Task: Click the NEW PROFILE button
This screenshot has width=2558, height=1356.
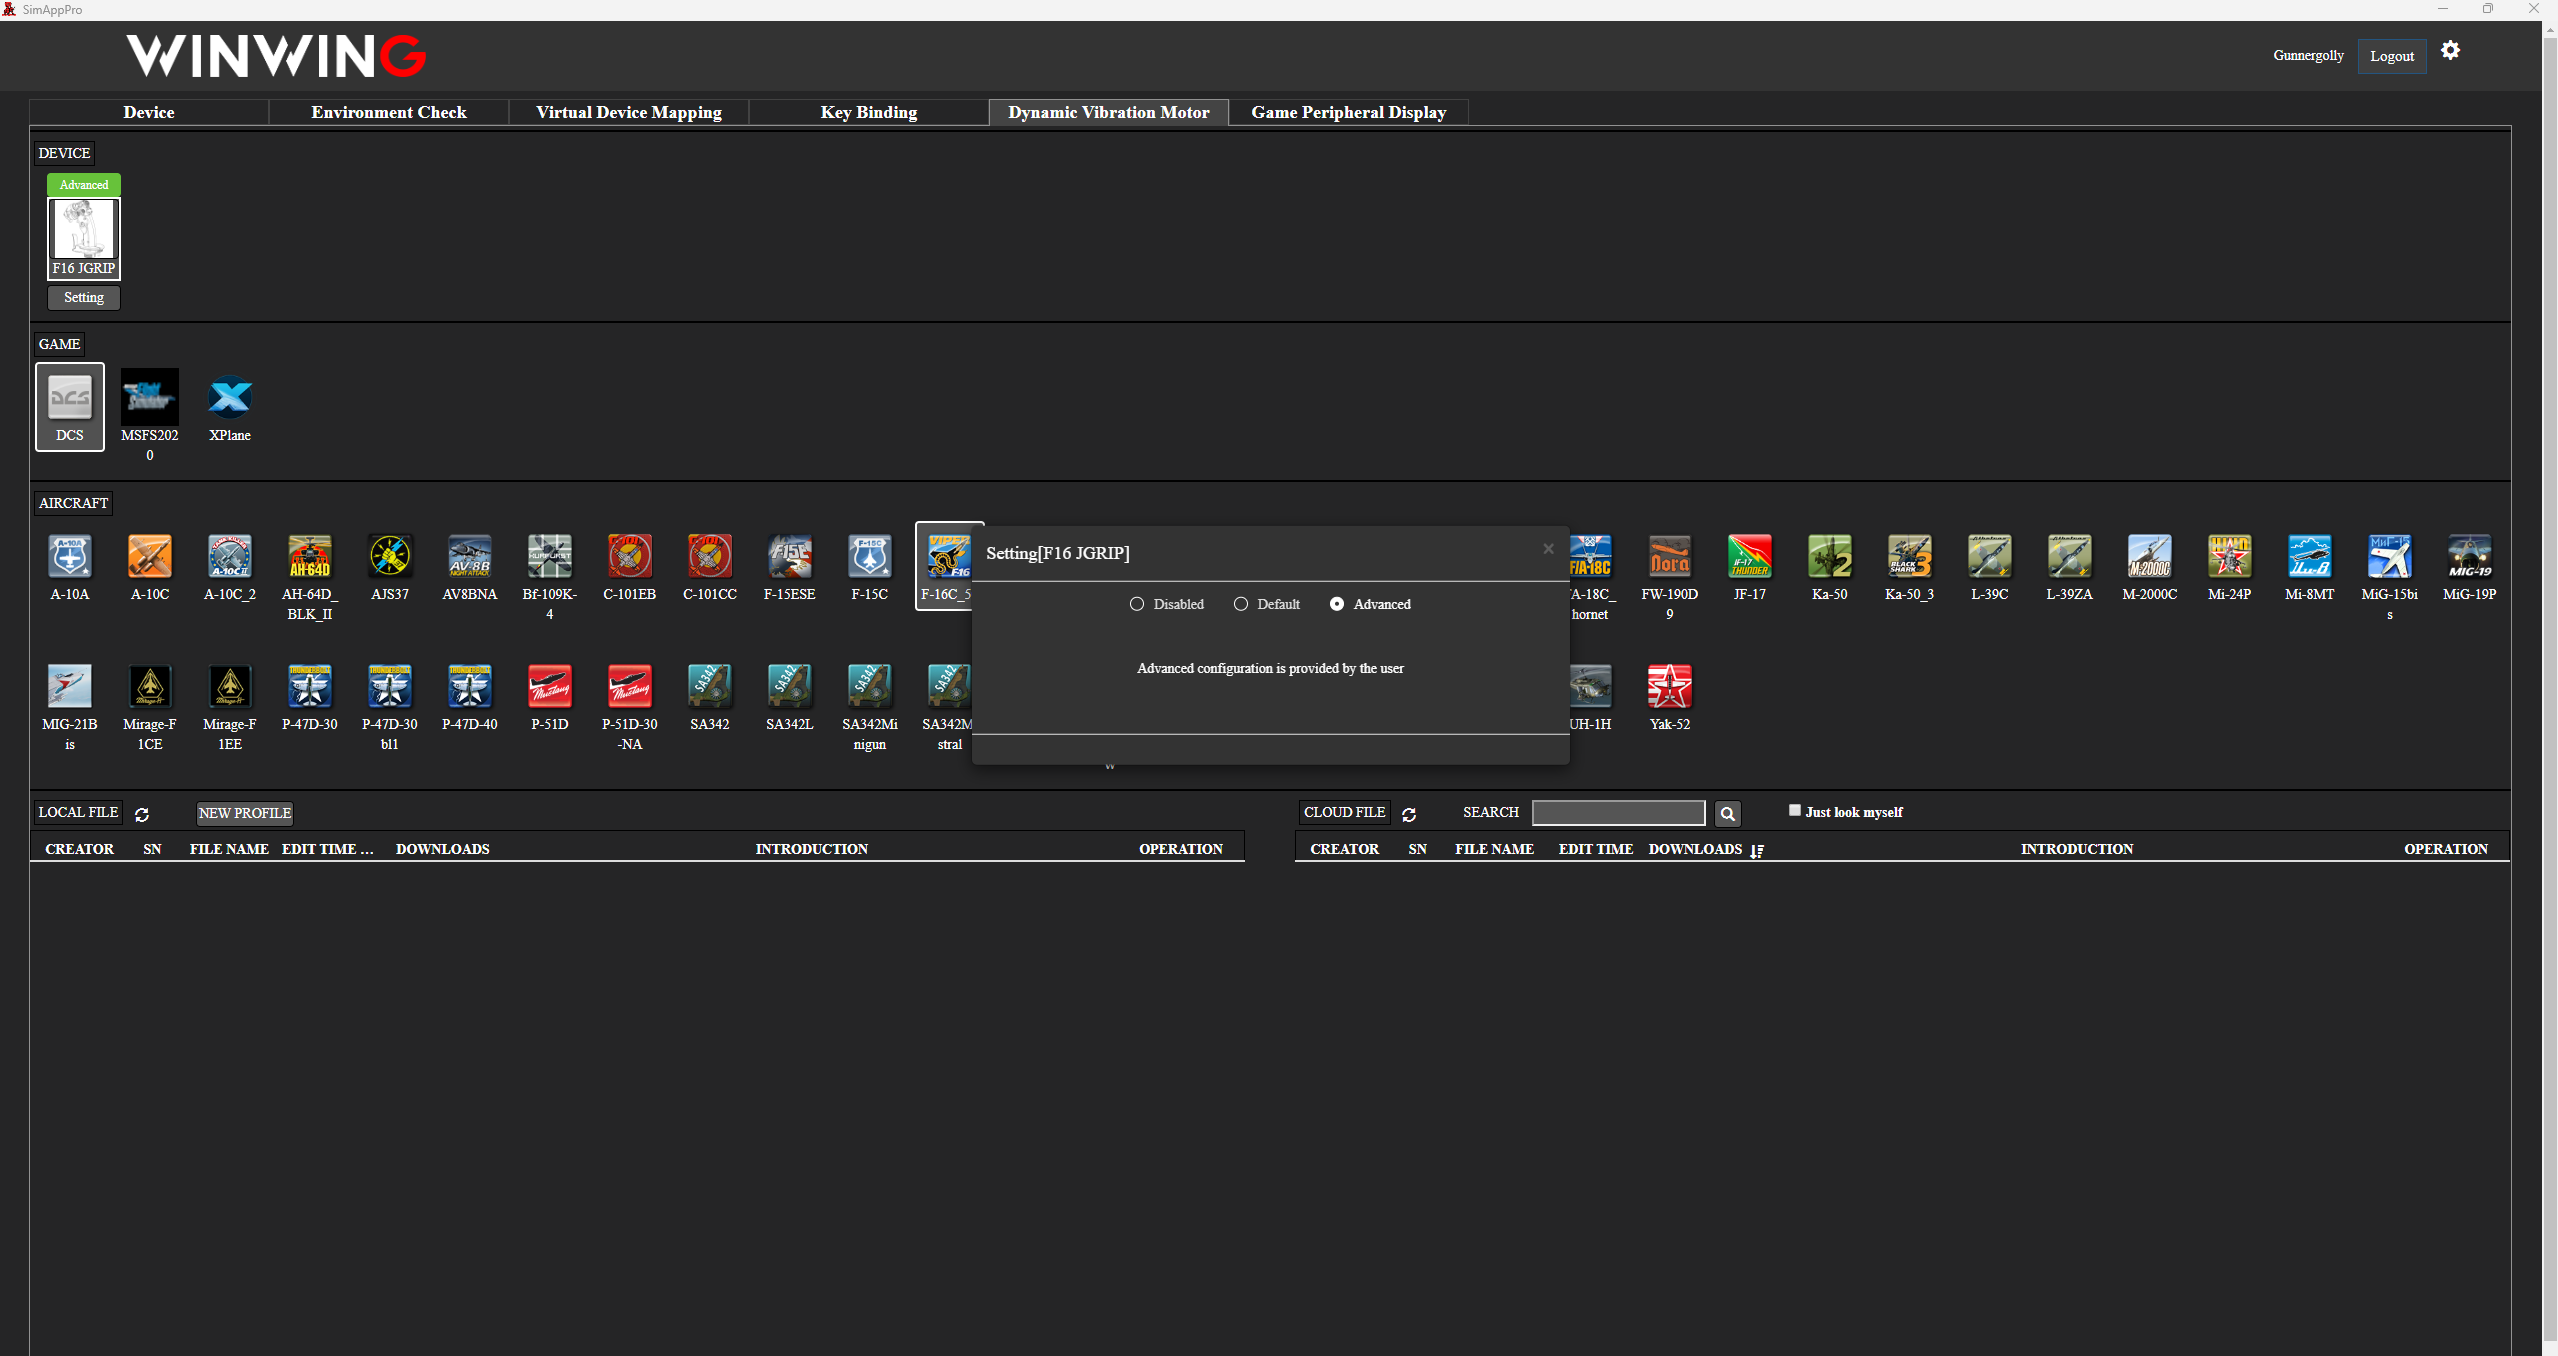Action: pos(245,813)
